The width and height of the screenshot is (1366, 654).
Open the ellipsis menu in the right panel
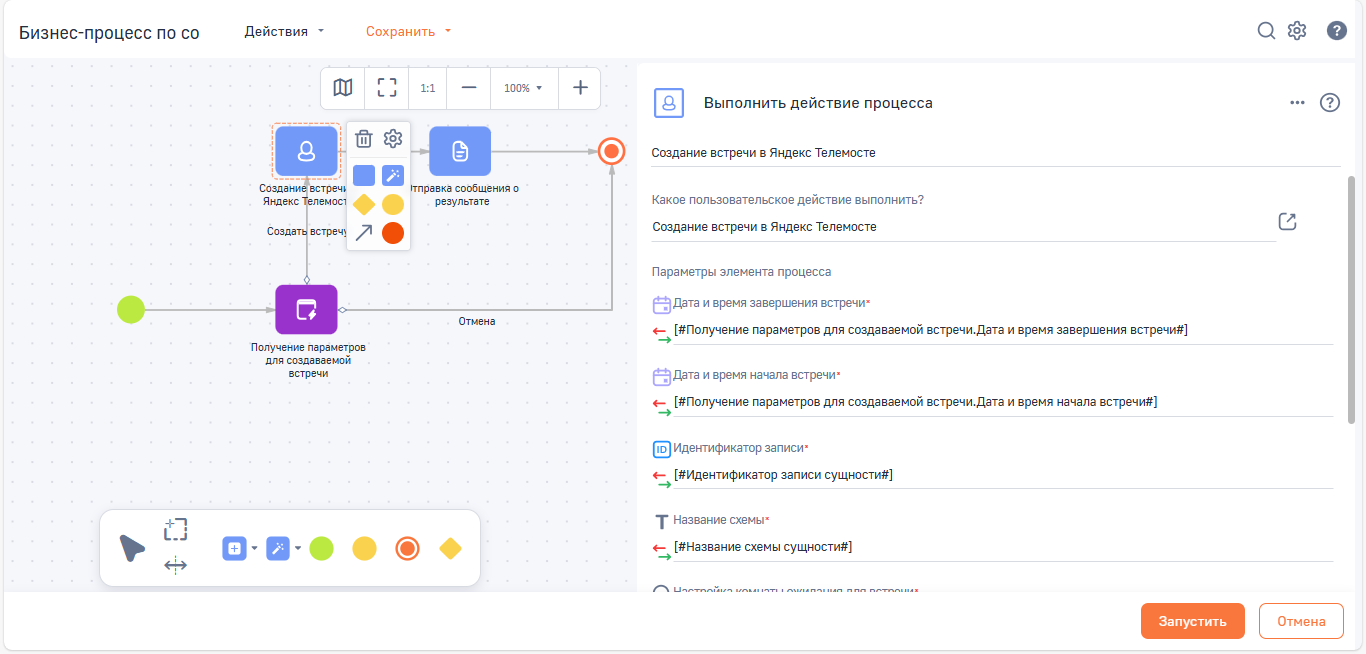1297,101
